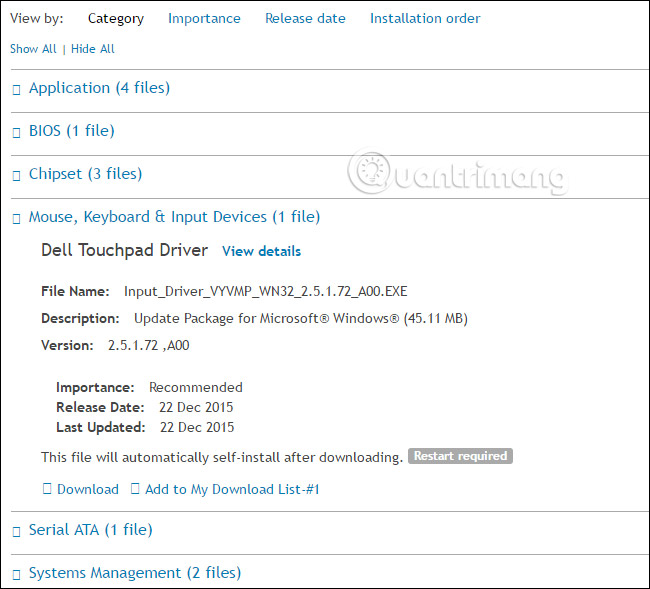Viewport: 650px width, 589px height.
Task: Click icon beside Add to My Download List
Action: (135, 489)
